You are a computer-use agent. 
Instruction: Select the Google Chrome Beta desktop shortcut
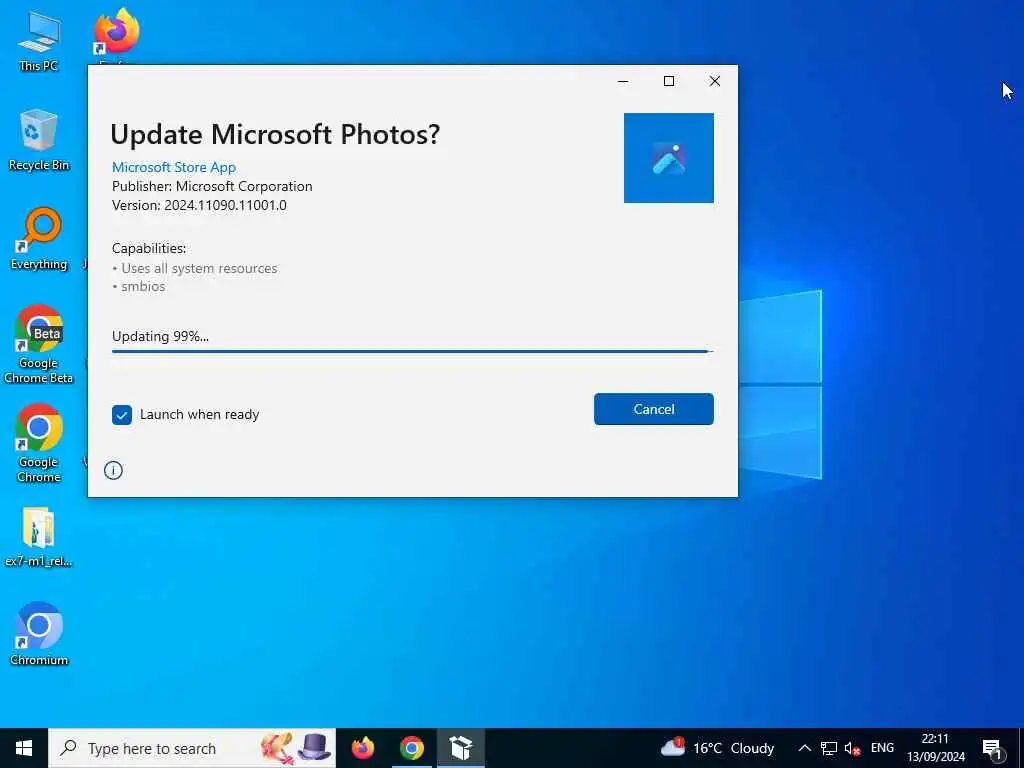click(39, 344)
